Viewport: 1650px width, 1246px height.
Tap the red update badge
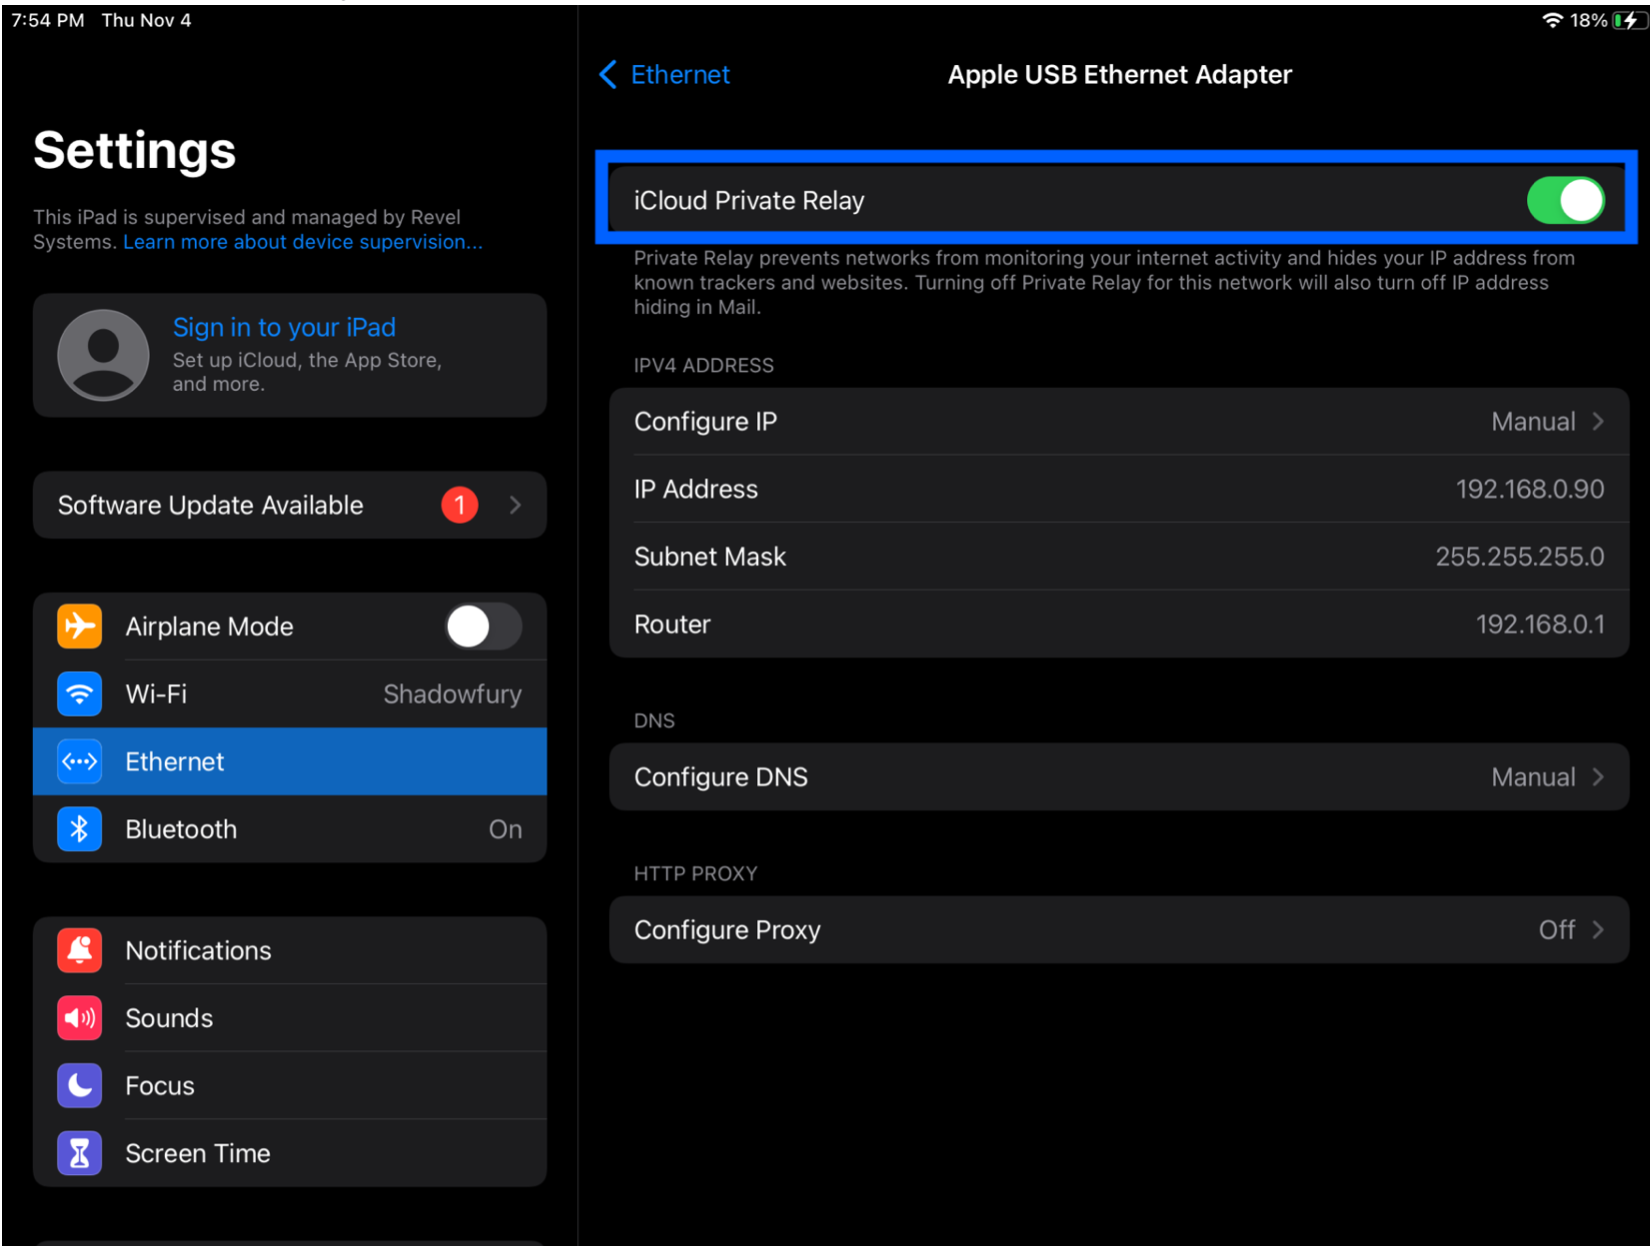pyautogui.click(x=460, y=505)
